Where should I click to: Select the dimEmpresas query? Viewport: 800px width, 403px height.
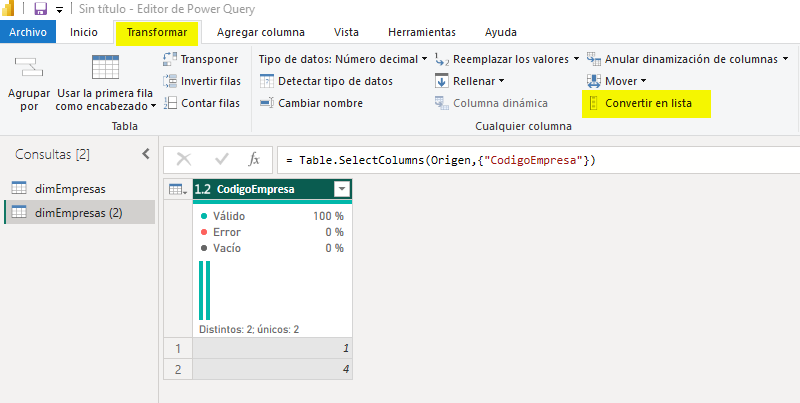[x=70, y=188]
